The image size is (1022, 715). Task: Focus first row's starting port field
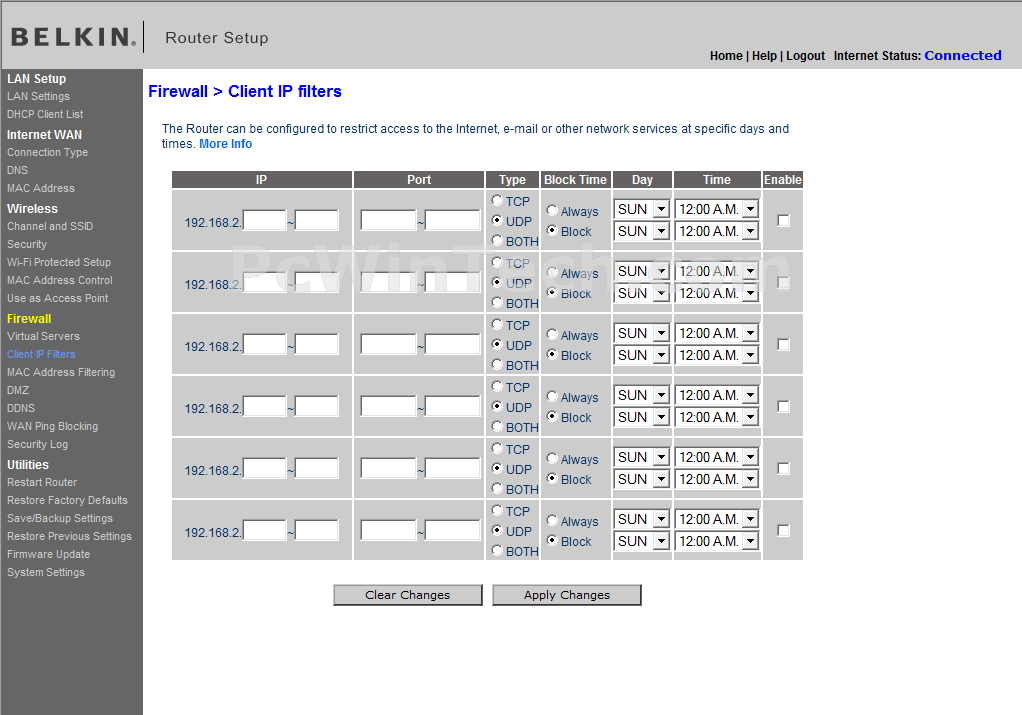pyautogui.click(x=388, y=220)
